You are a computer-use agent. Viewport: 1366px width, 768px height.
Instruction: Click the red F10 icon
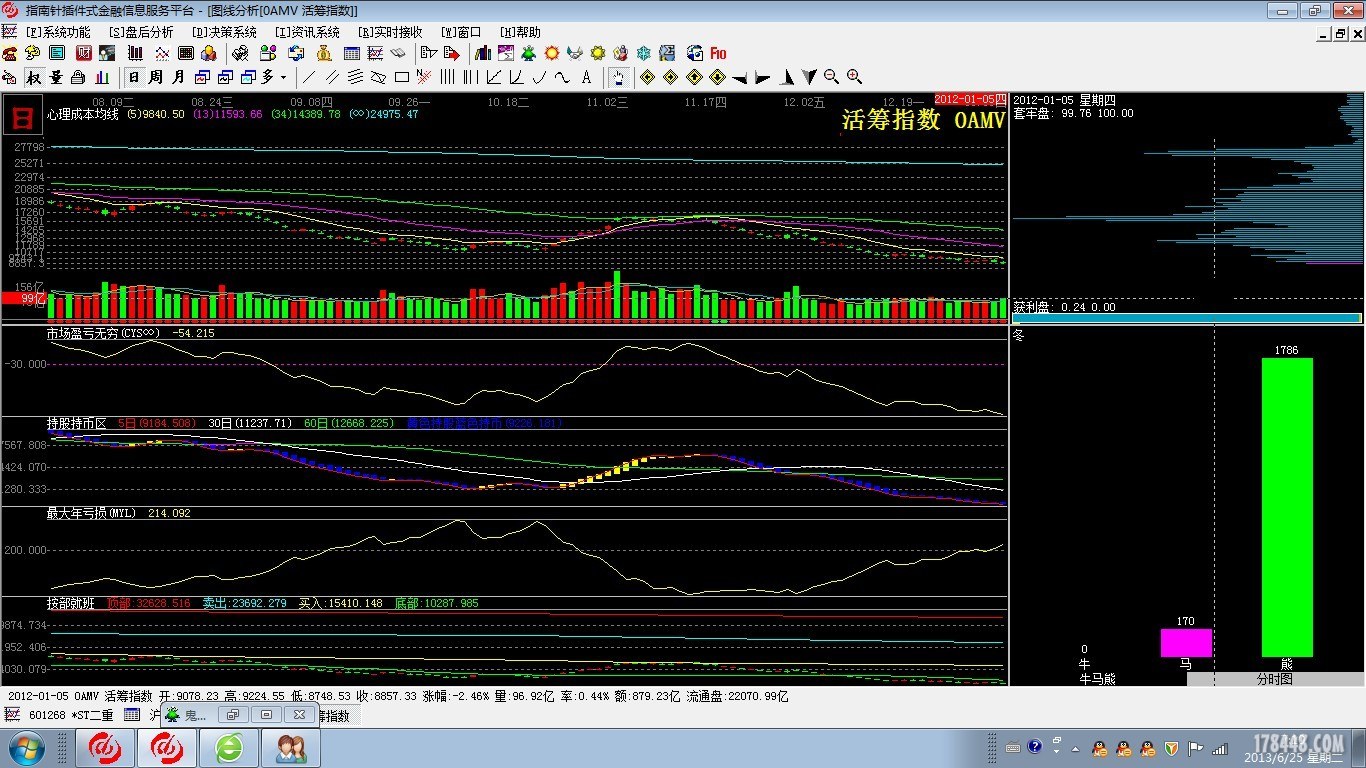coord(718,53)
